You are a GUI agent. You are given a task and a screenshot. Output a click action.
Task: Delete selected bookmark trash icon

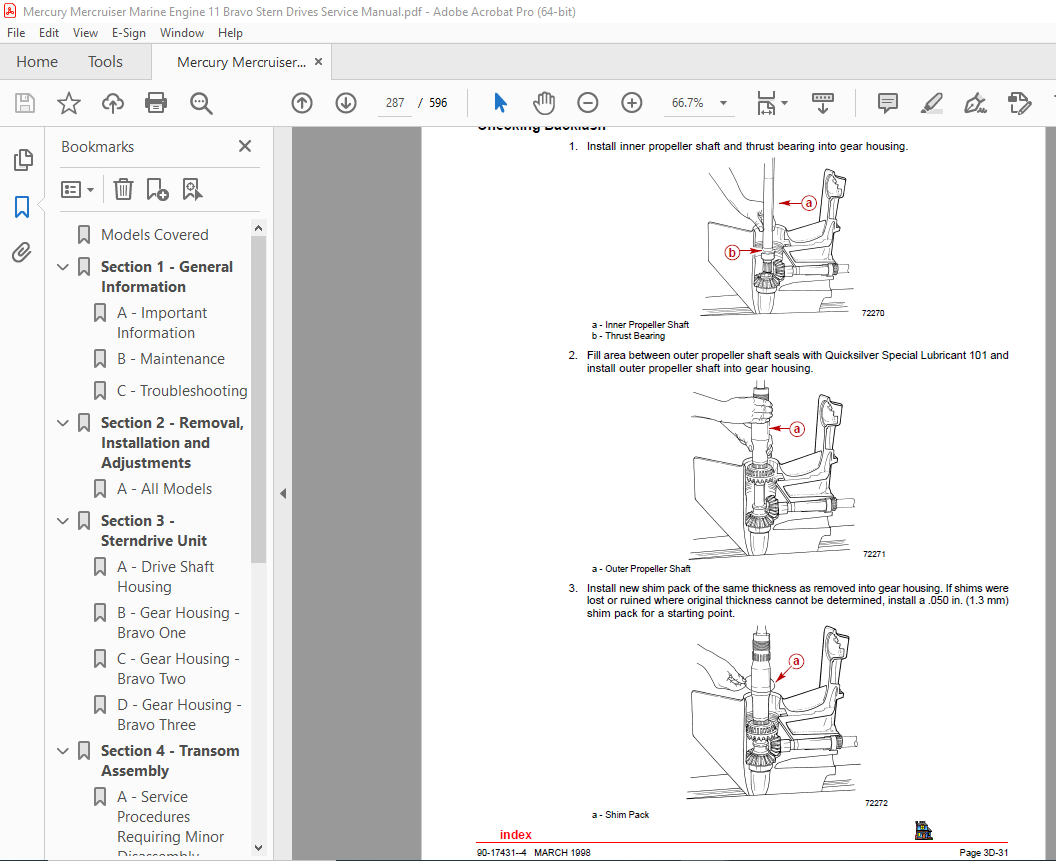(x=123, y=189)
